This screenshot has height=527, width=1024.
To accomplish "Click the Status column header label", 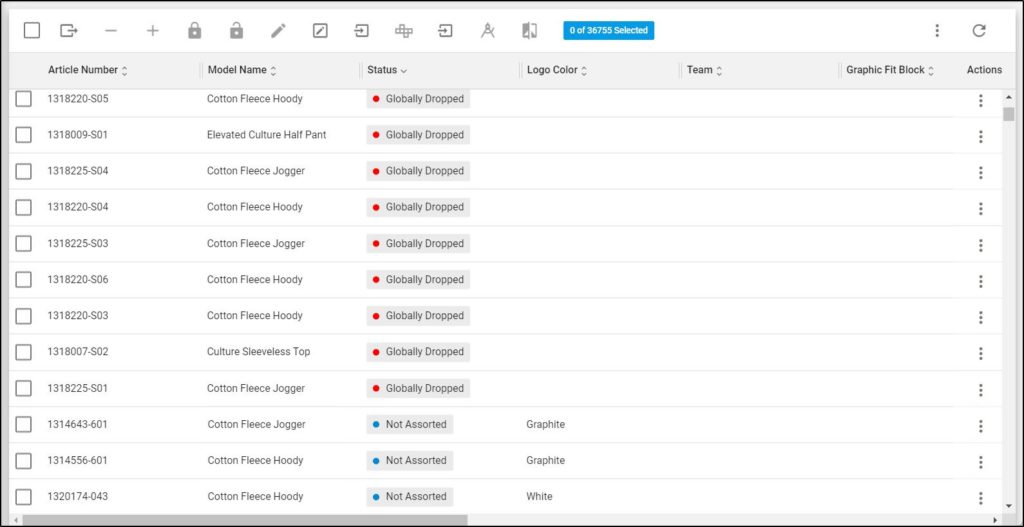I will click(x=382, y=70).
